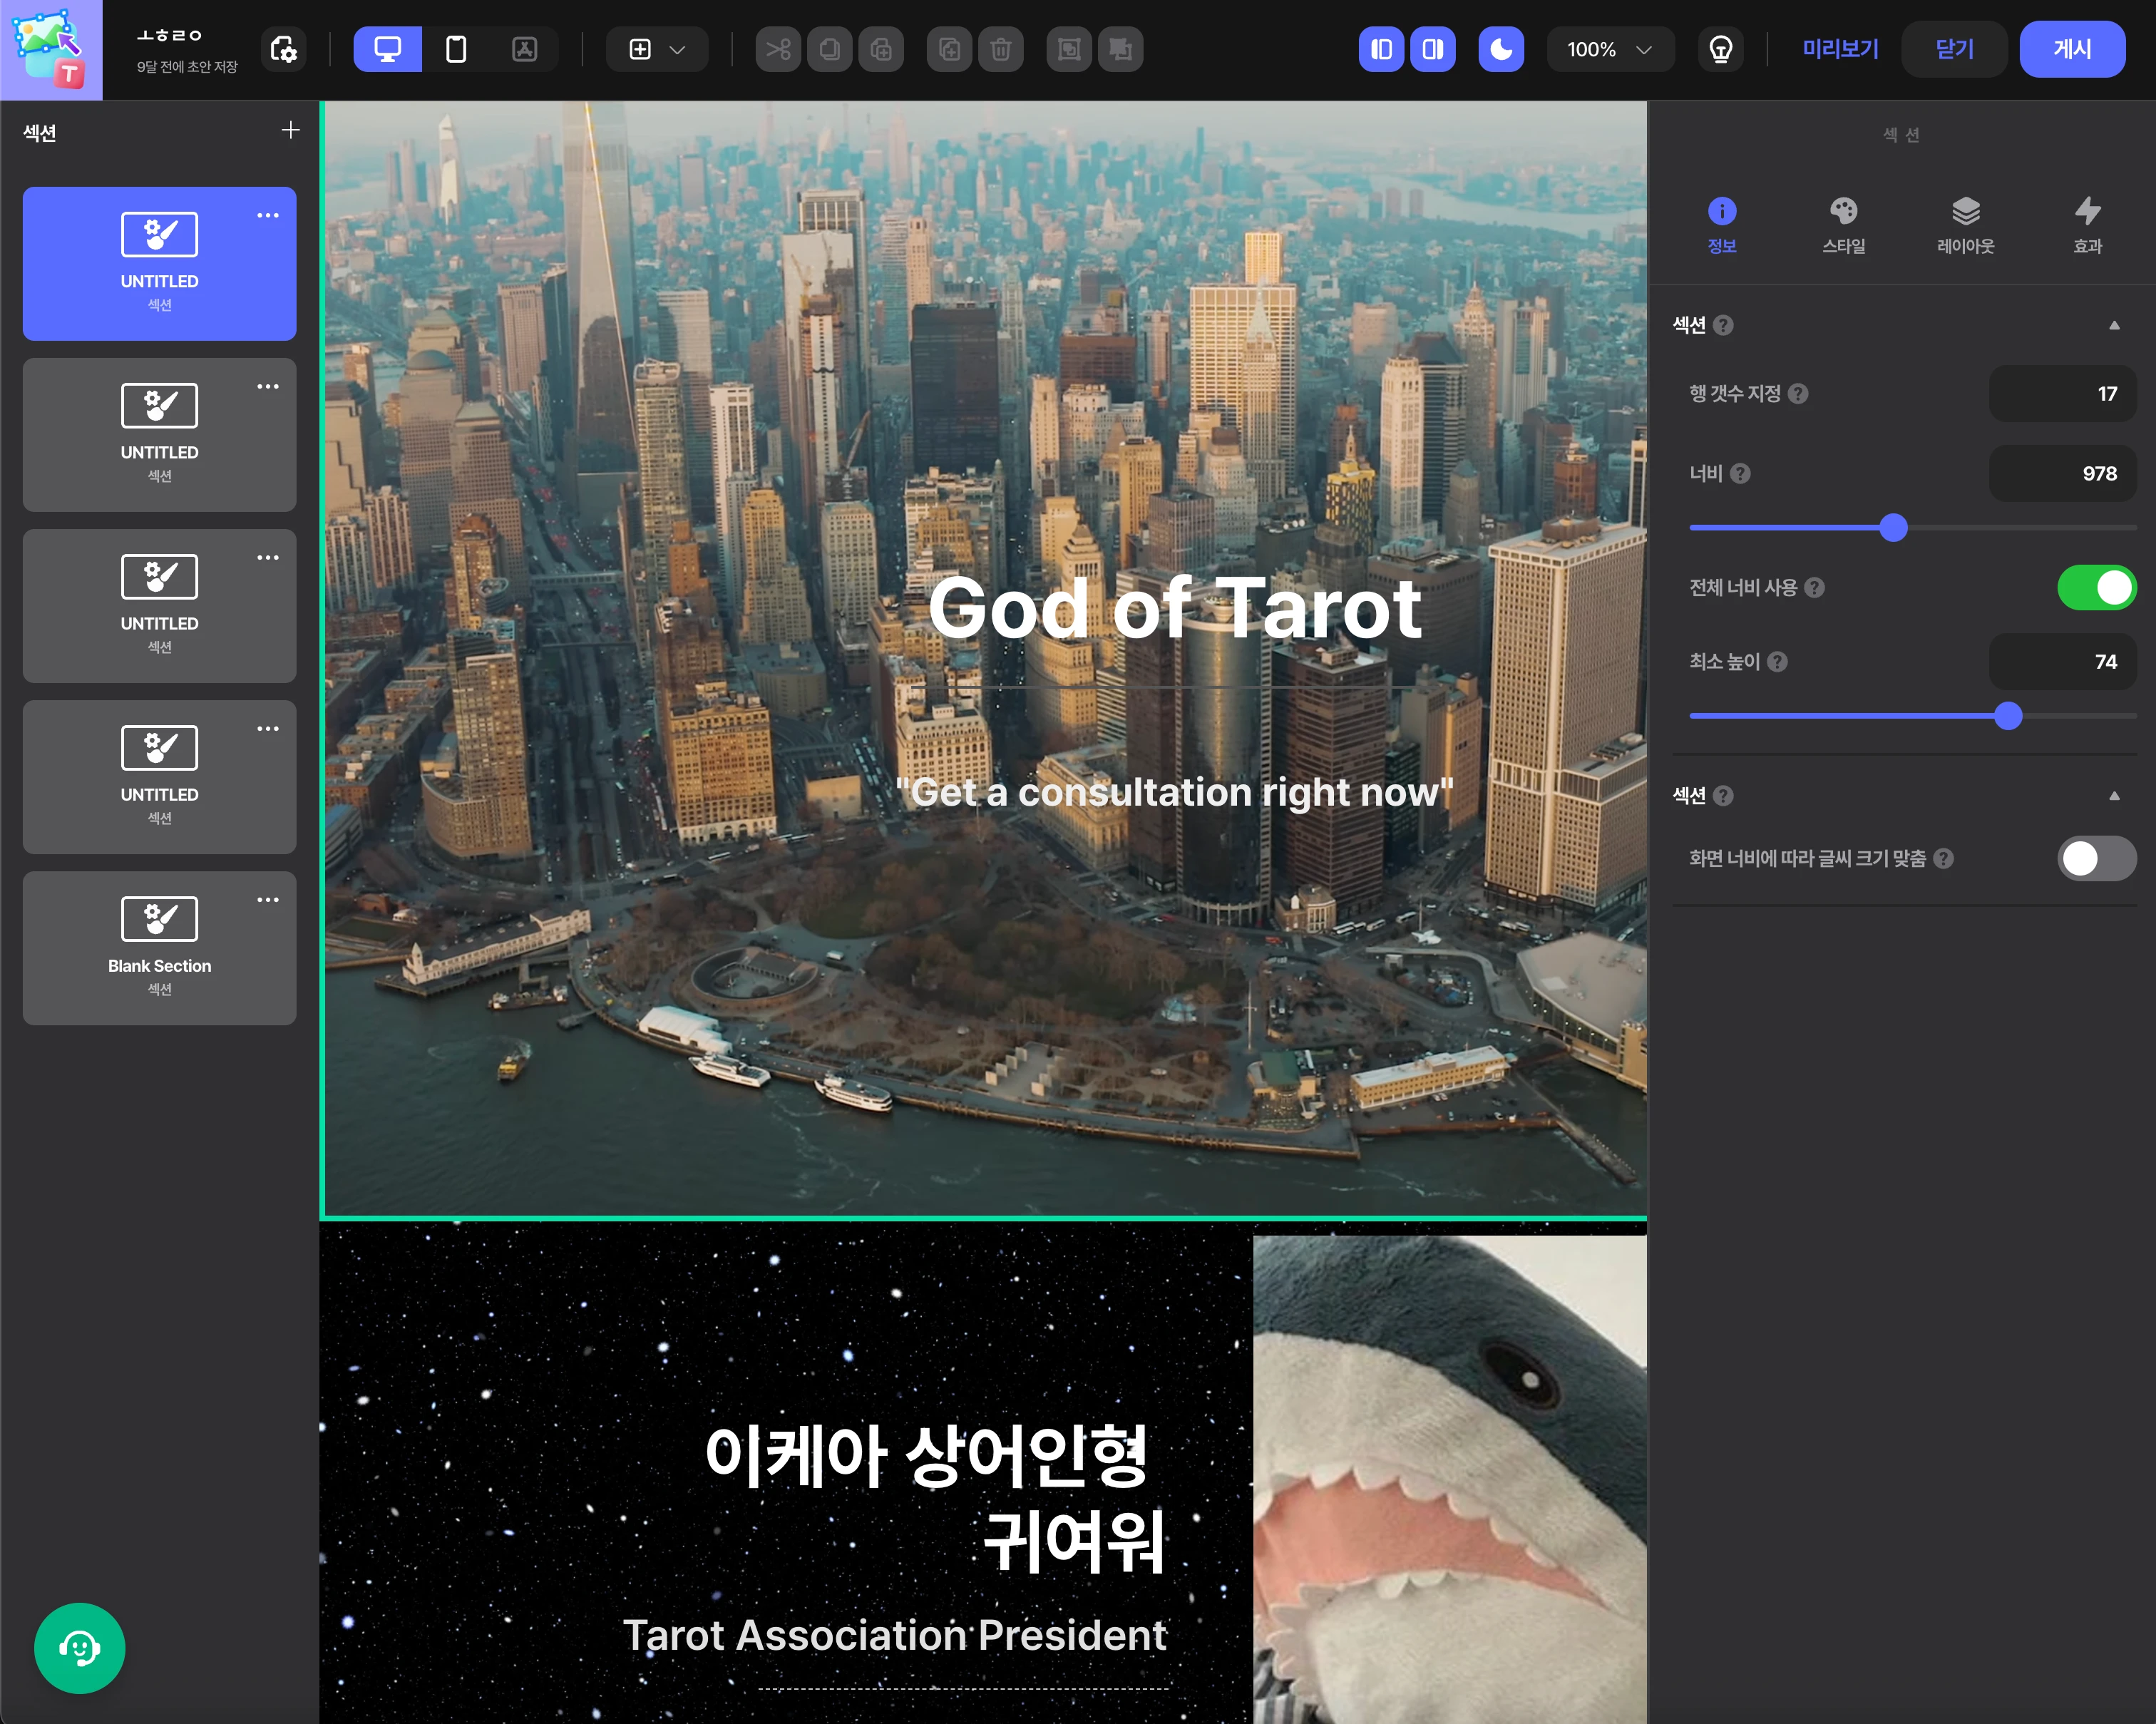Toggle dark mode moon icon
2156x1724 pixels.
[1501, 49]
